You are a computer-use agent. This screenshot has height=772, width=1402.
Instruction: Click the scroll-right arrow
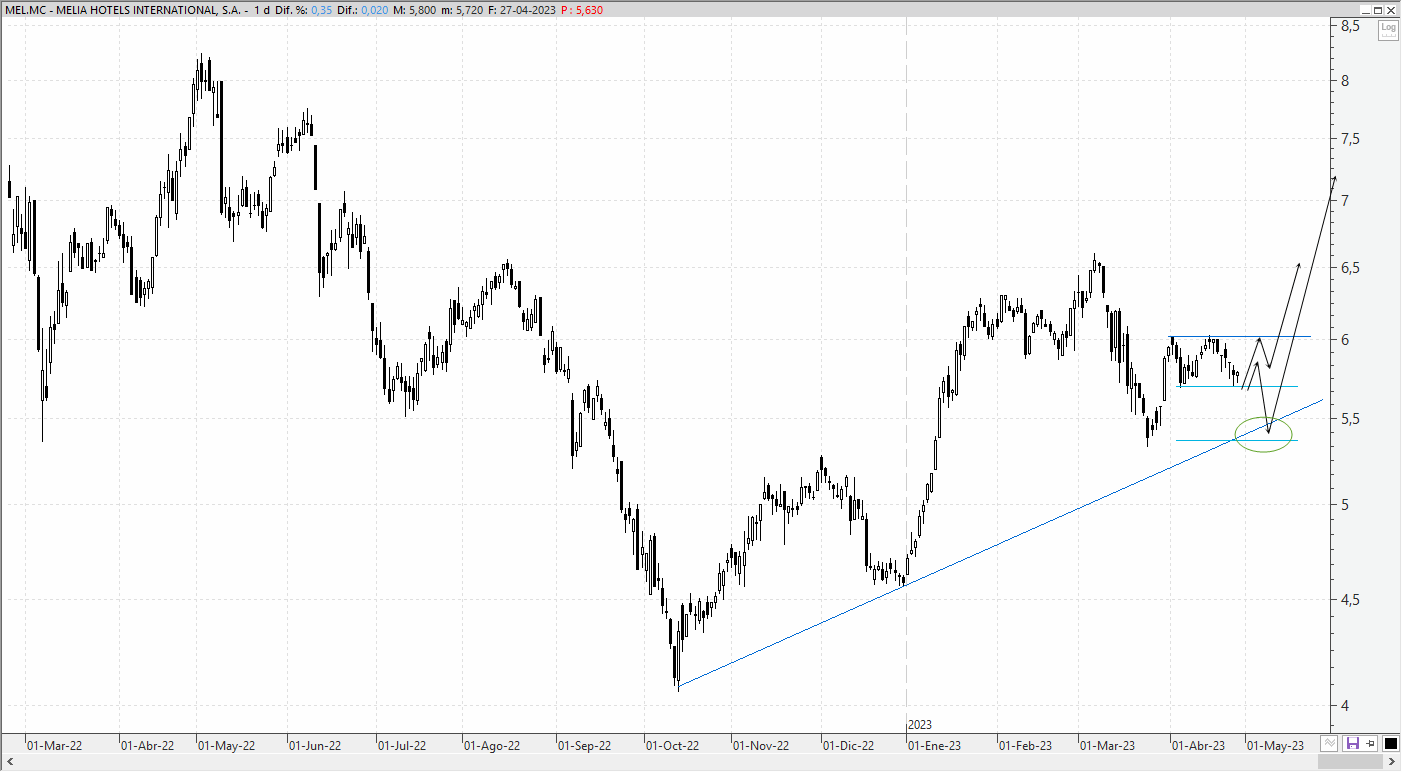point(1392,763)
